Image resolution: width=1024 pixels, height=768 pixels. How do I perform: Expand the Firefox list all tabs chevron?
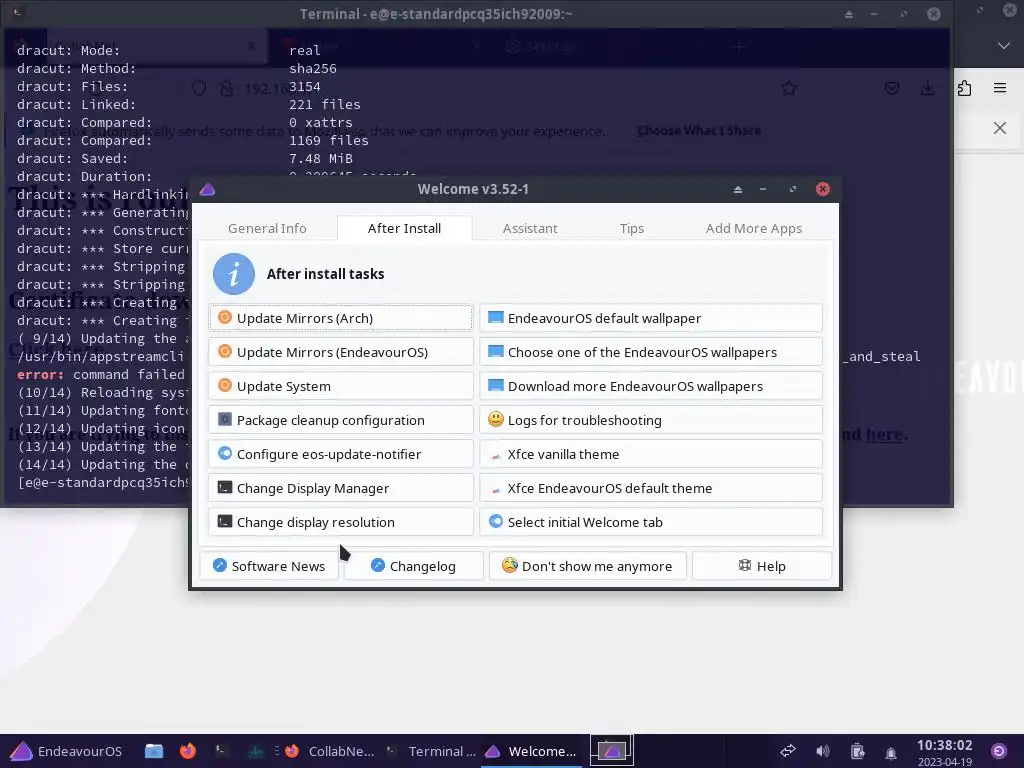coord(1004,46)
